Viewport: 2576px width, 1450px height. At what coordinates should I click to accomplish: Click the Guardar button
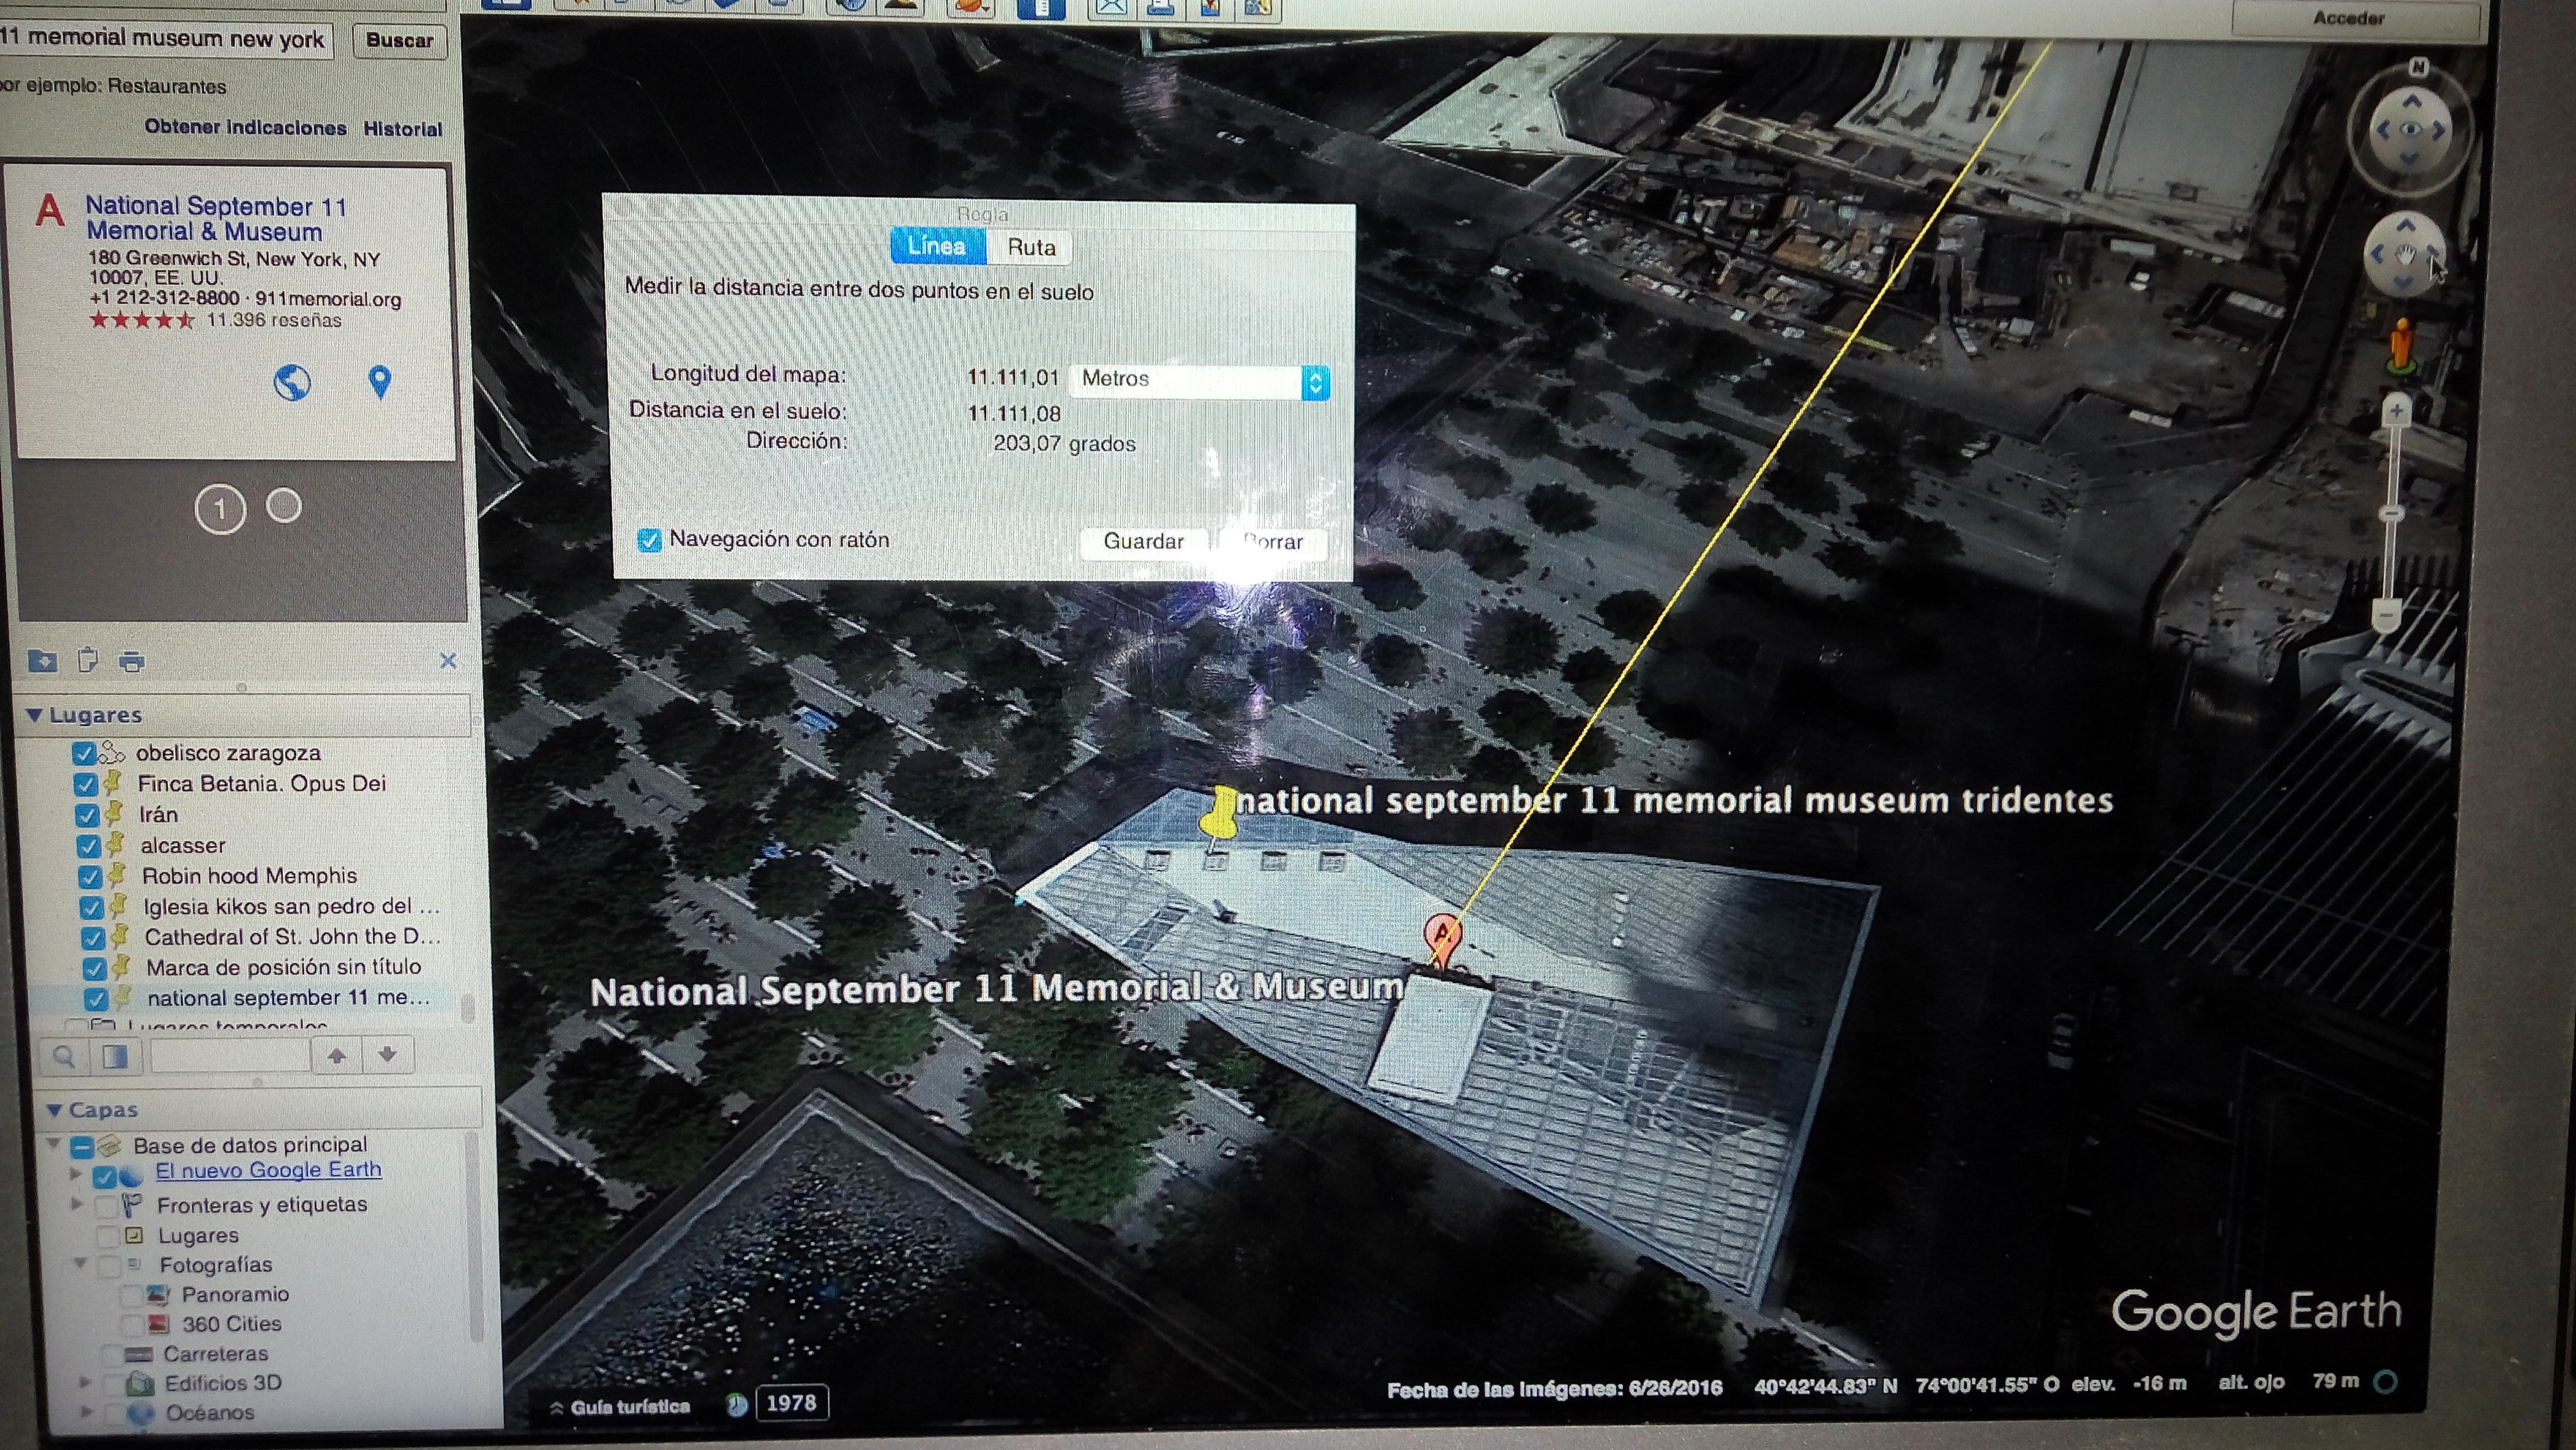(1143, 541)
